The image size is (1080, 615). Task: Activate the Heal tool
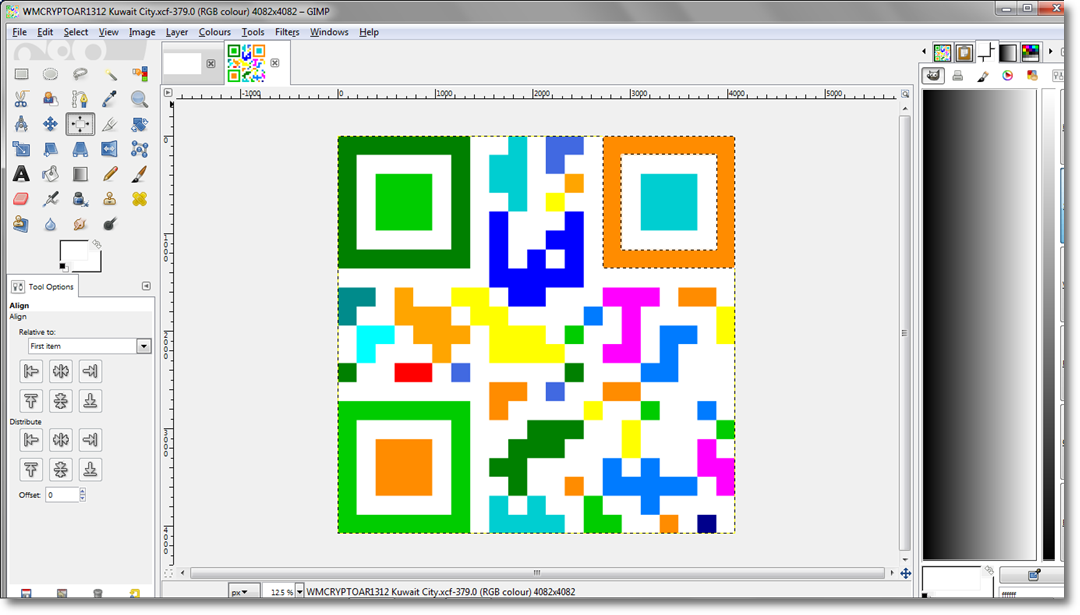pyautogui.click(x=139, y=199)
